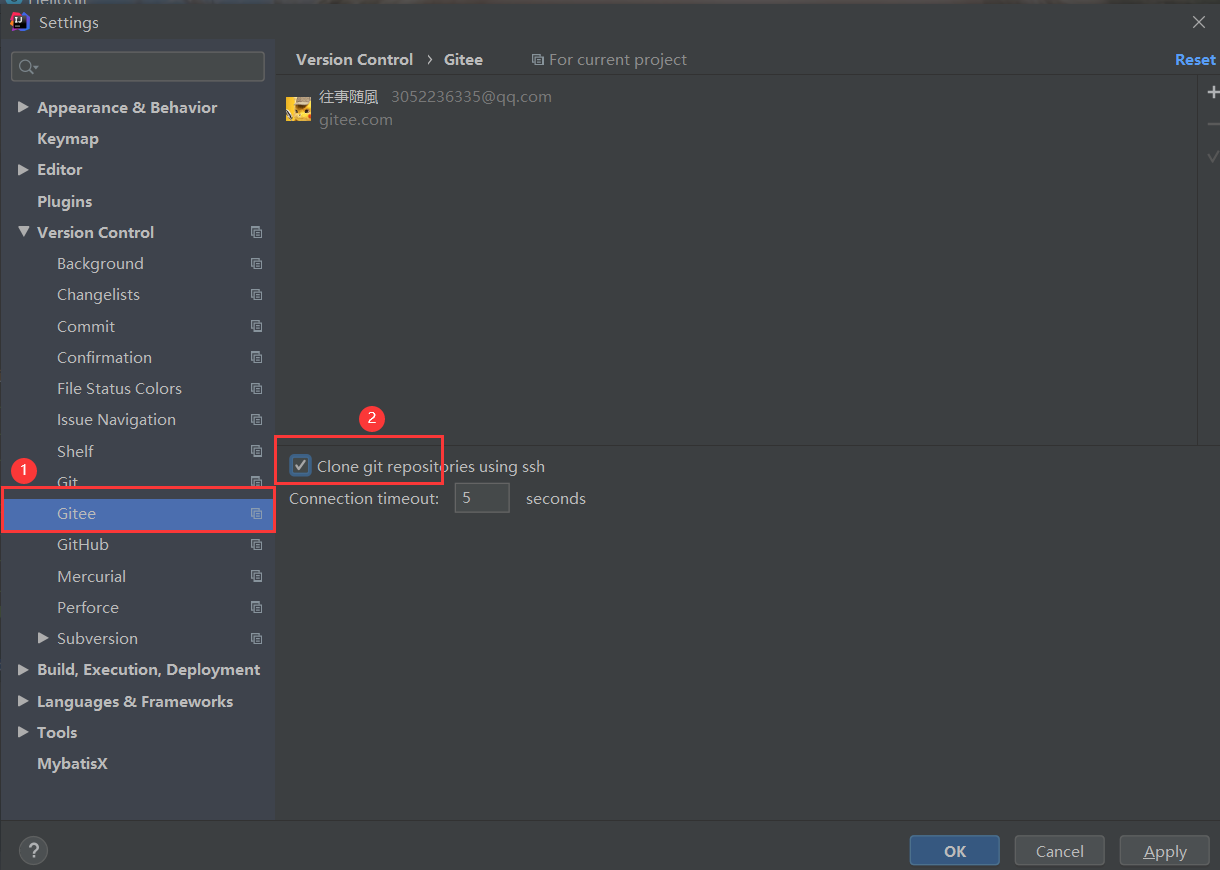Click Apply button
The width and height of the screenshot is (1220, 870).
tap(1165, 851)
